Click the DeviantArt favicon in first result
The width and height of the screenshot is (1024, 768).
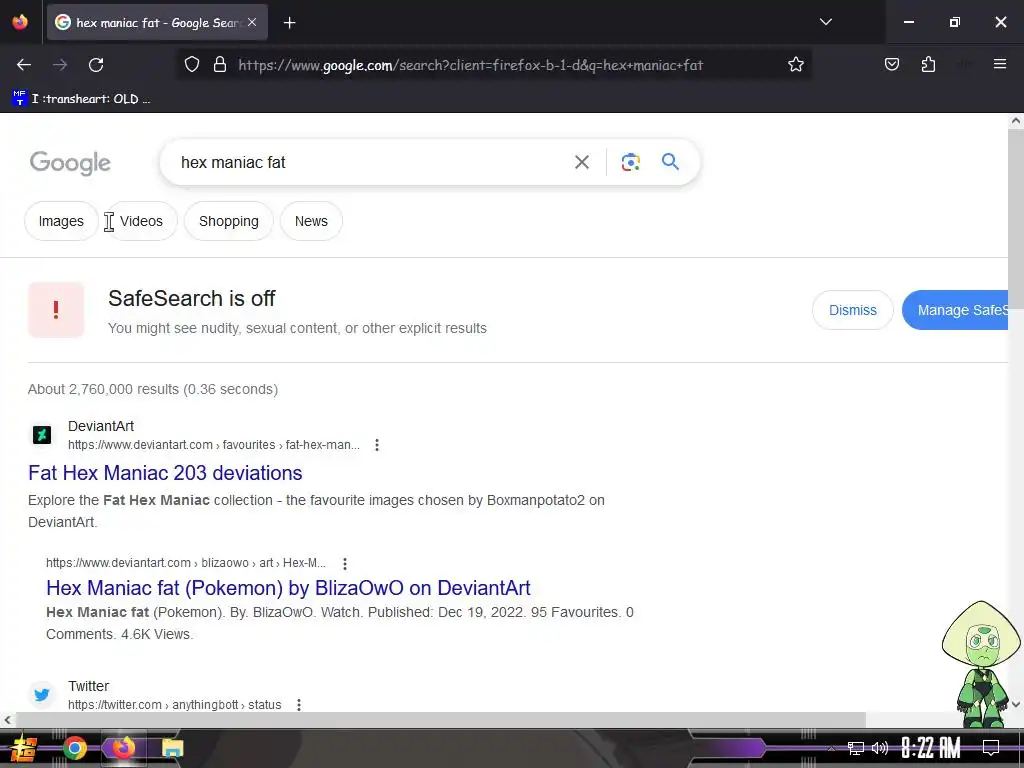pos(42,434)
